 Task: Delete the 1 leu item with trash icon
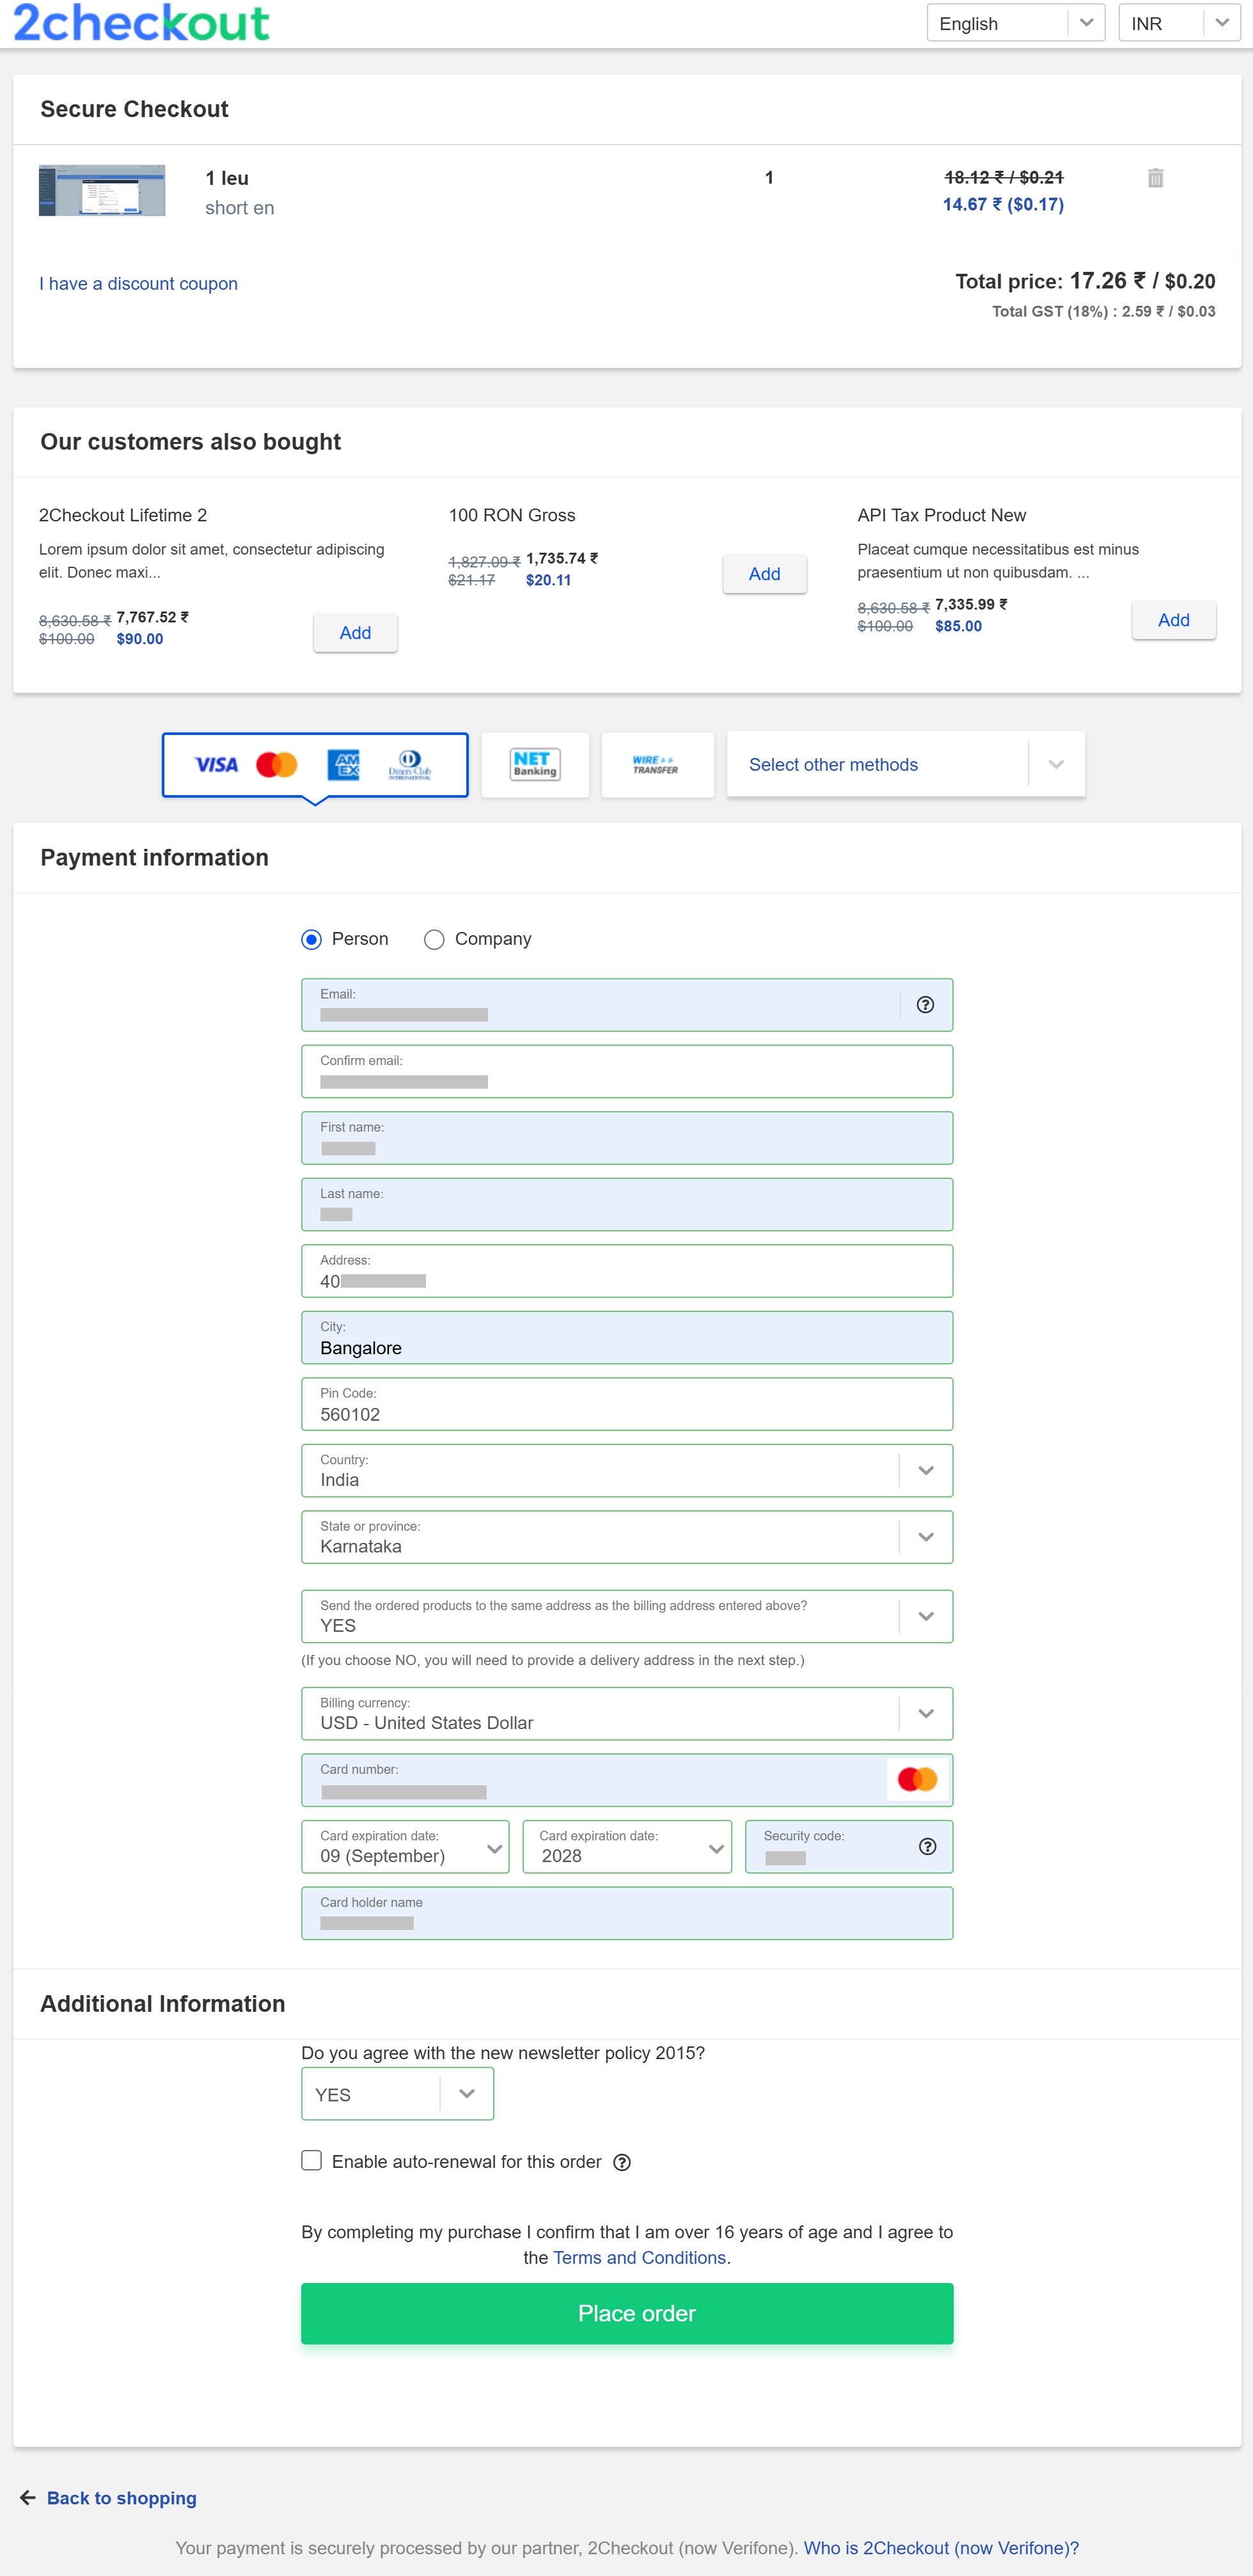pos(1155,178)
